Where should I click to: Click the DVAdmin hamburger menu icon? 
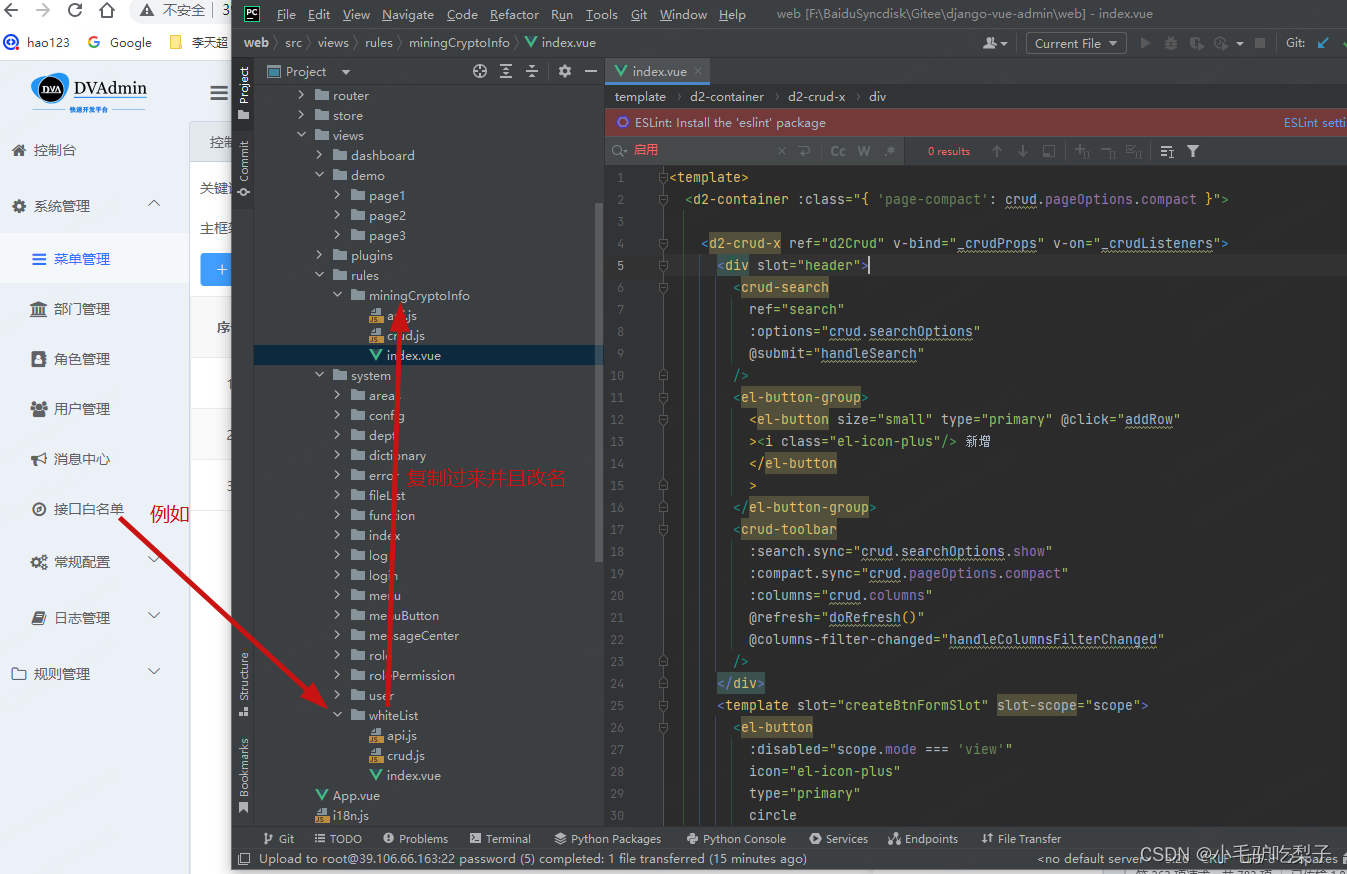pyautogui.click(x=219, y=93)
